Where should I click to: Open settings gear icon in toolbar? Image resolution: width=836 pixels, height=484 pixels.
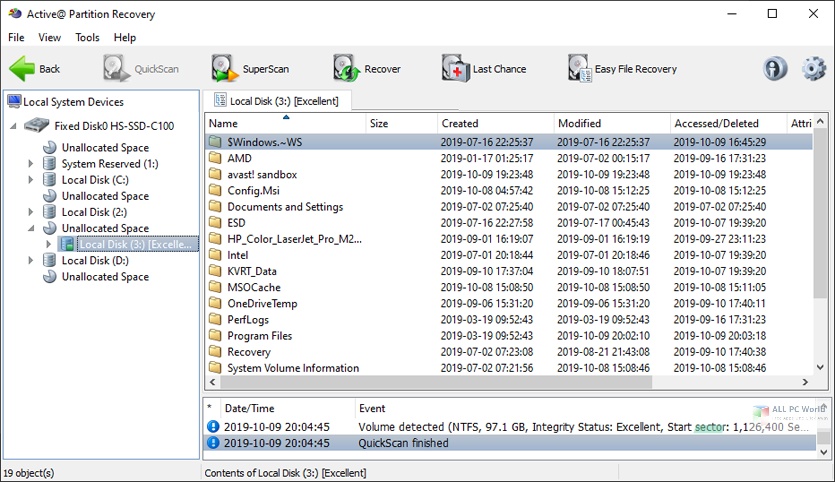(x=813, y=69)
